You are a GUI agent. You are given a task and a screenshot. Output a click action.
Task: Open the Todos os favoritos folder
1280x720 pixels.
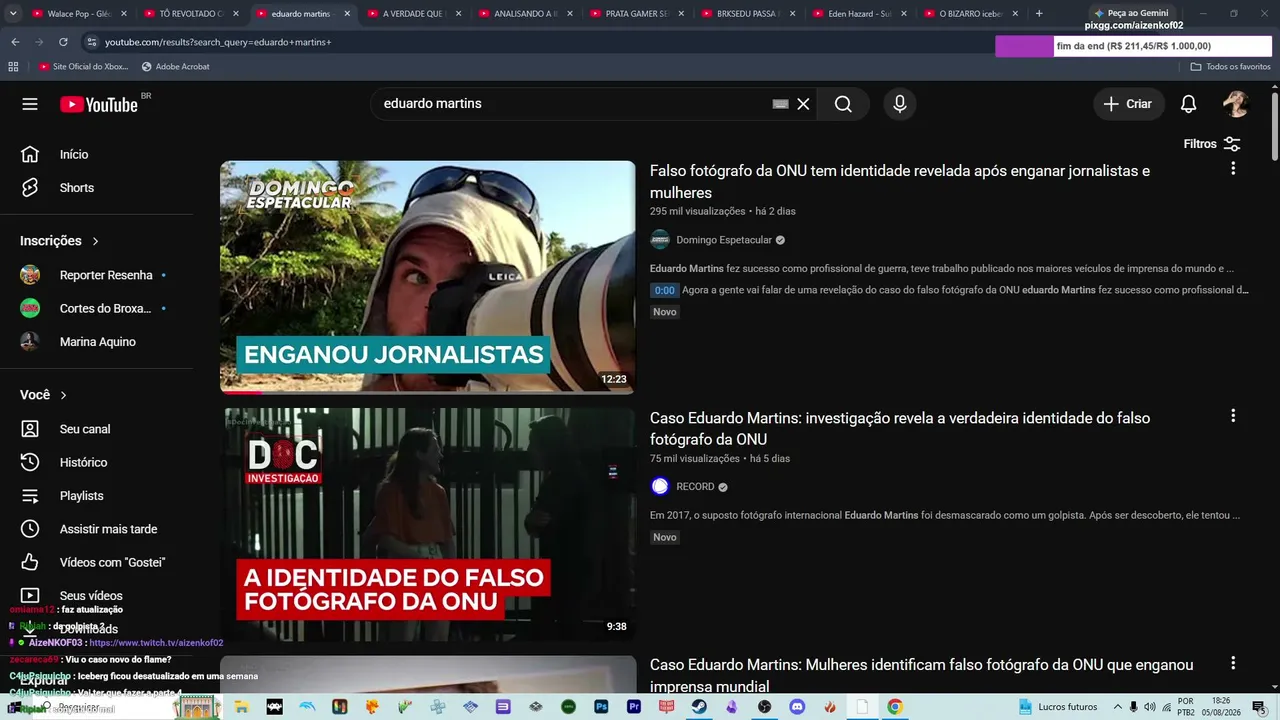[1230, 67]
